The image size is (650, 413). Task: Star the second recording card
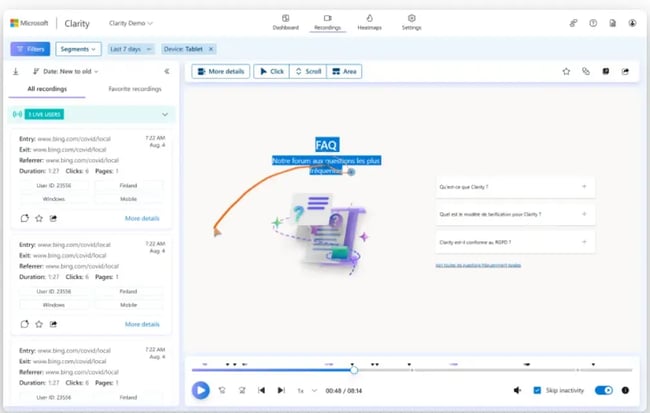click(x=39, y=324)
